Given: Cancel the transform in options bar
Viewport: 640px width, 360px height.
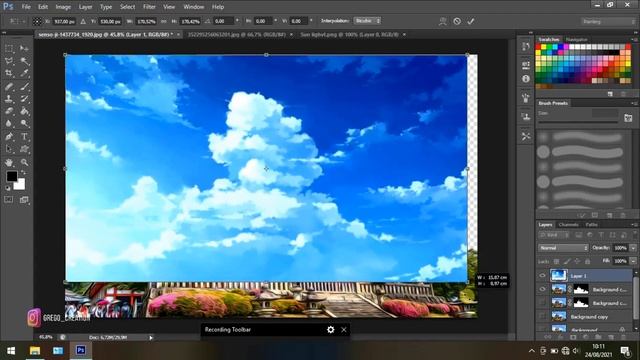Looking at the screenshot, I should coord(457,21).
